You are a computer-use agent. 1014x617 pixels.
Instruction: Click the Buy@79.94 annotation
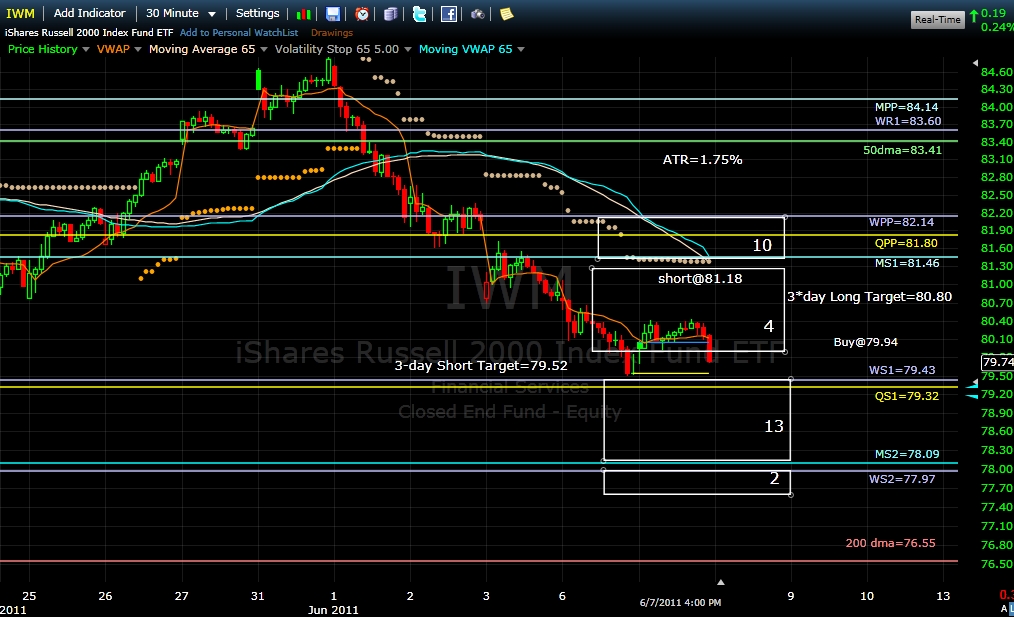click(x=865, y=342)
